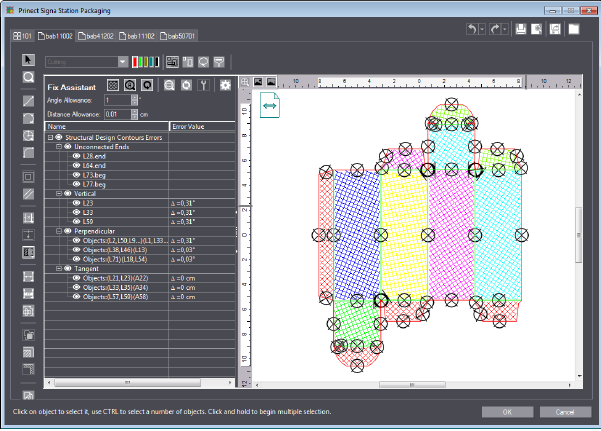Click the color bars swatch next to Cutting
The height and width of the screenshot is (431, 601).
pos(146,62)
